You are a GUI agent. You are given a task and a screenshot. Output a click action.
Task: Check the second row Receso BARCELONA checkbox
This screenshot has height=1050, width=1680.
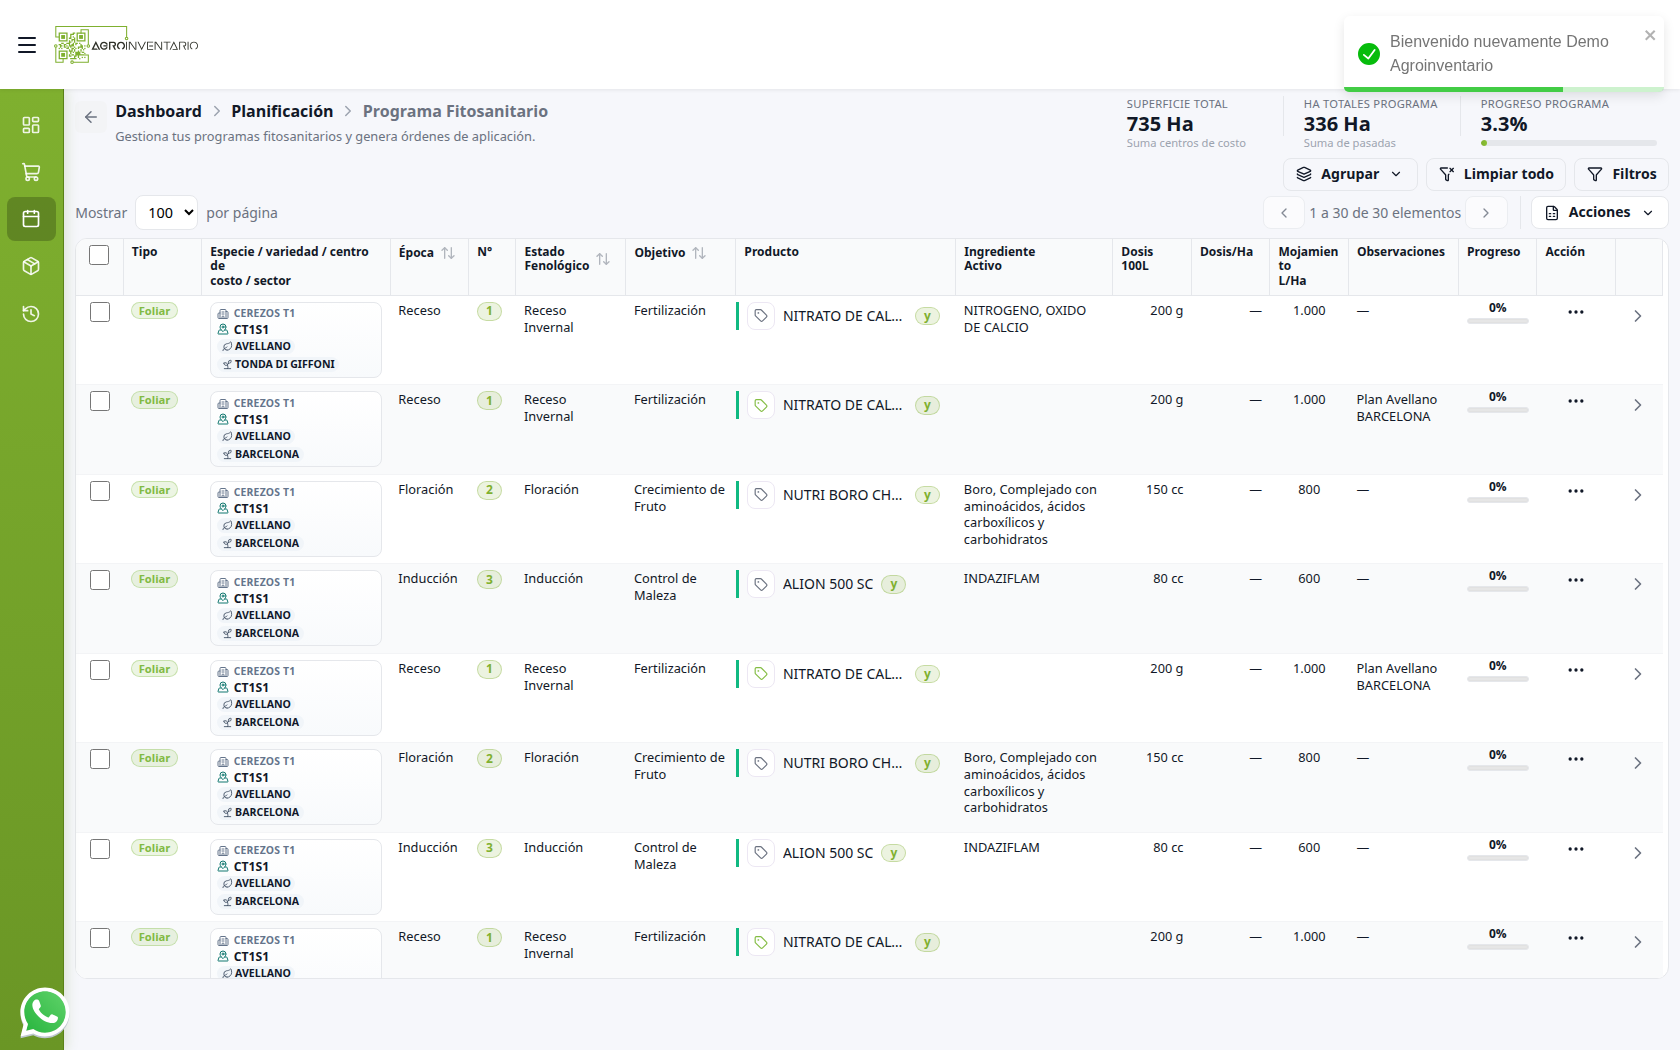[x=100, y=401]
